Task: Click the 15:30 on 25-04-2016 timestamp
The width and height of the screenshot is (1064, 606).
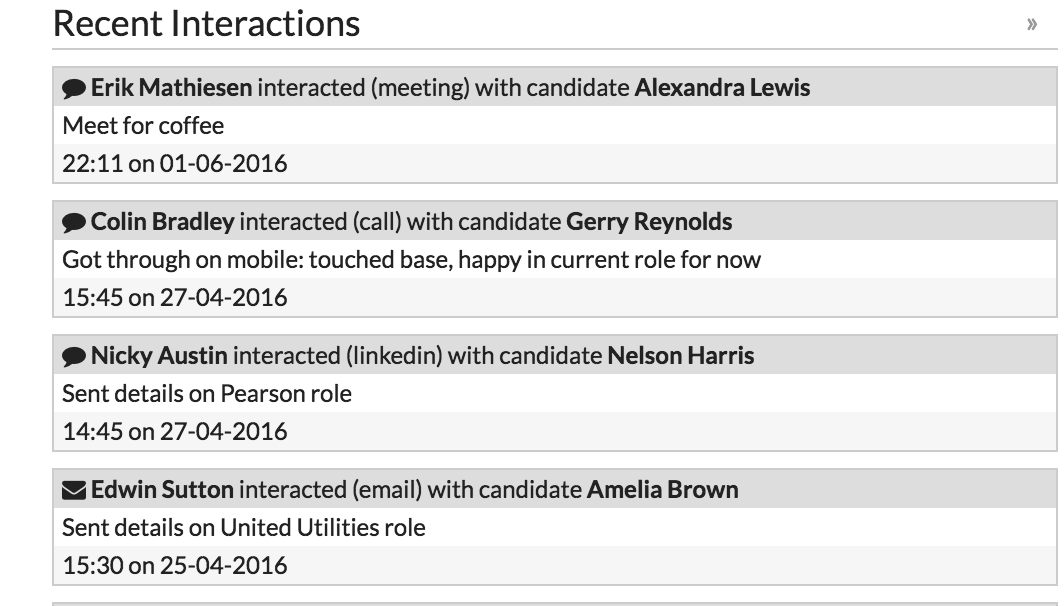Action: [x=174, y=565]
